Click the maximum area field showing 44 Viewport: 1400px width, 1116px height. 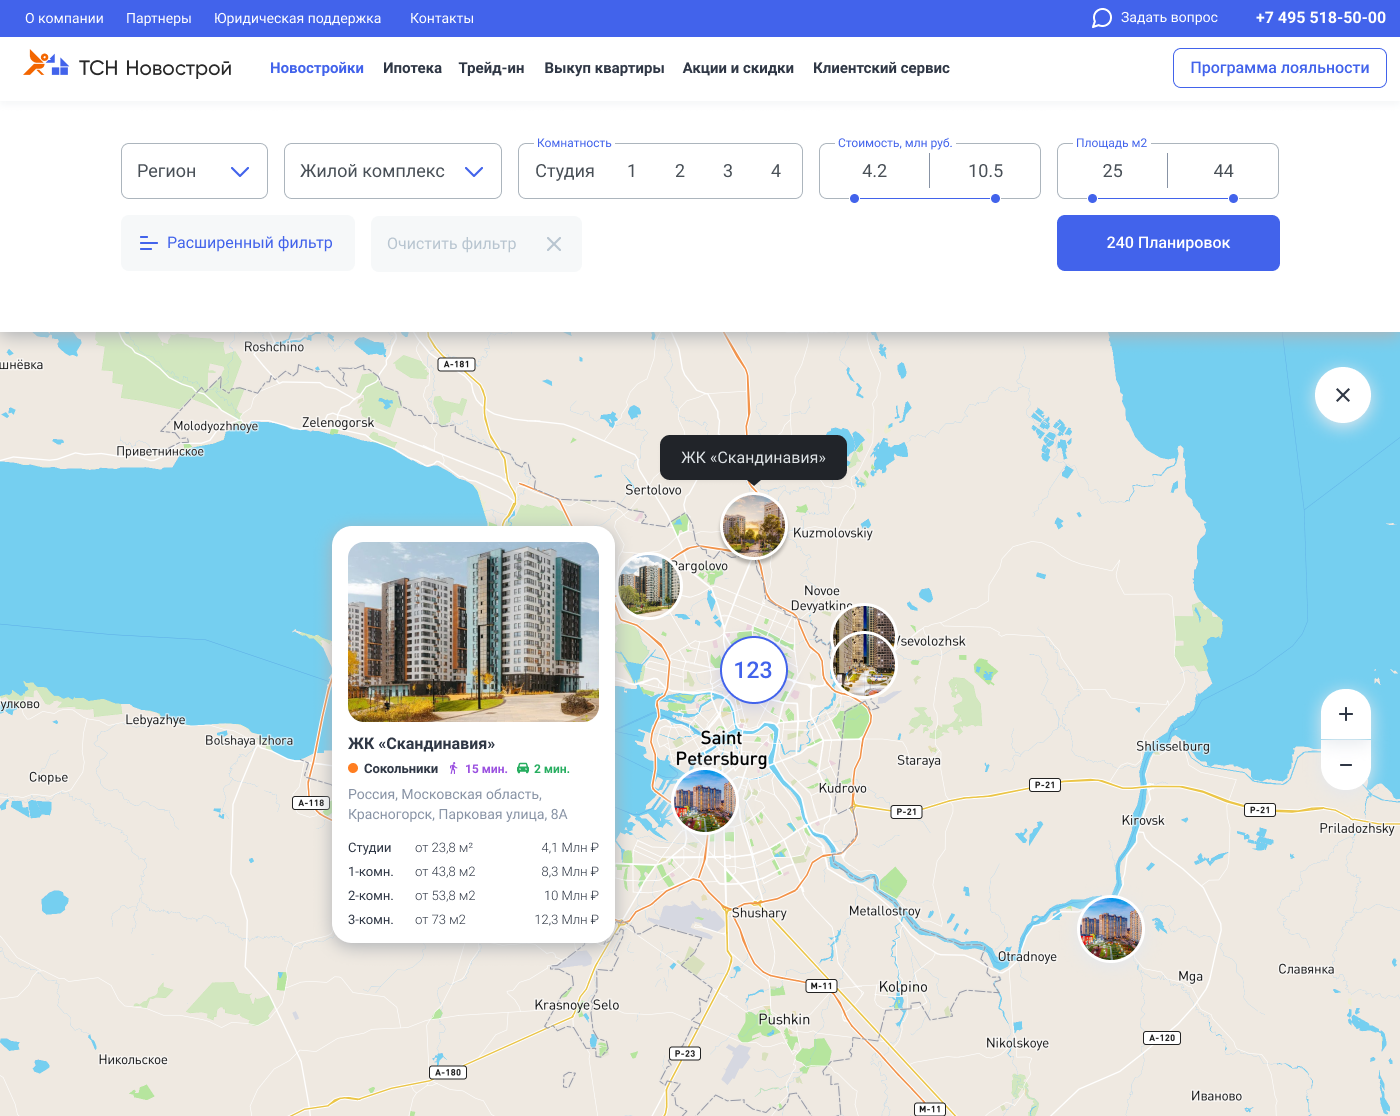coord(1223,171)
